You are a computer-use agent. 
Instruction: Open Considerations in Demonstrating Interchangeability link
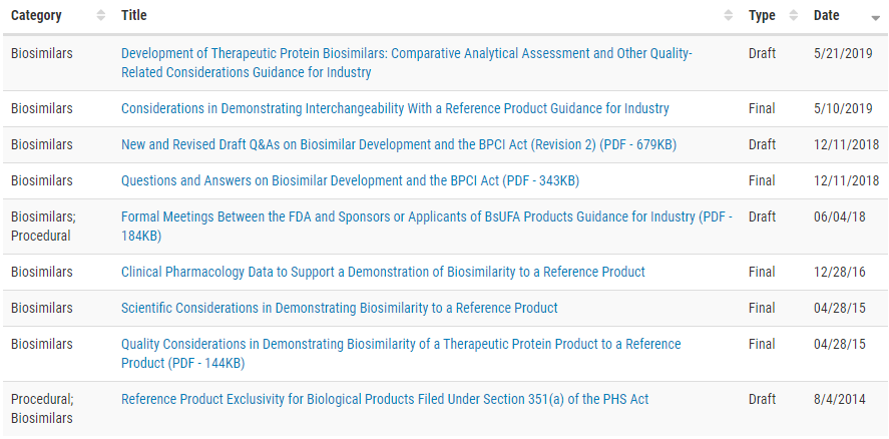coord(395,108)
